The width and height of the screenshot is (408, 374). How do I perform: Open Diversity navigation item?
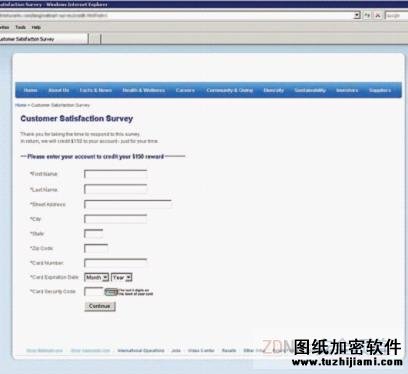[x=273, y=90]
